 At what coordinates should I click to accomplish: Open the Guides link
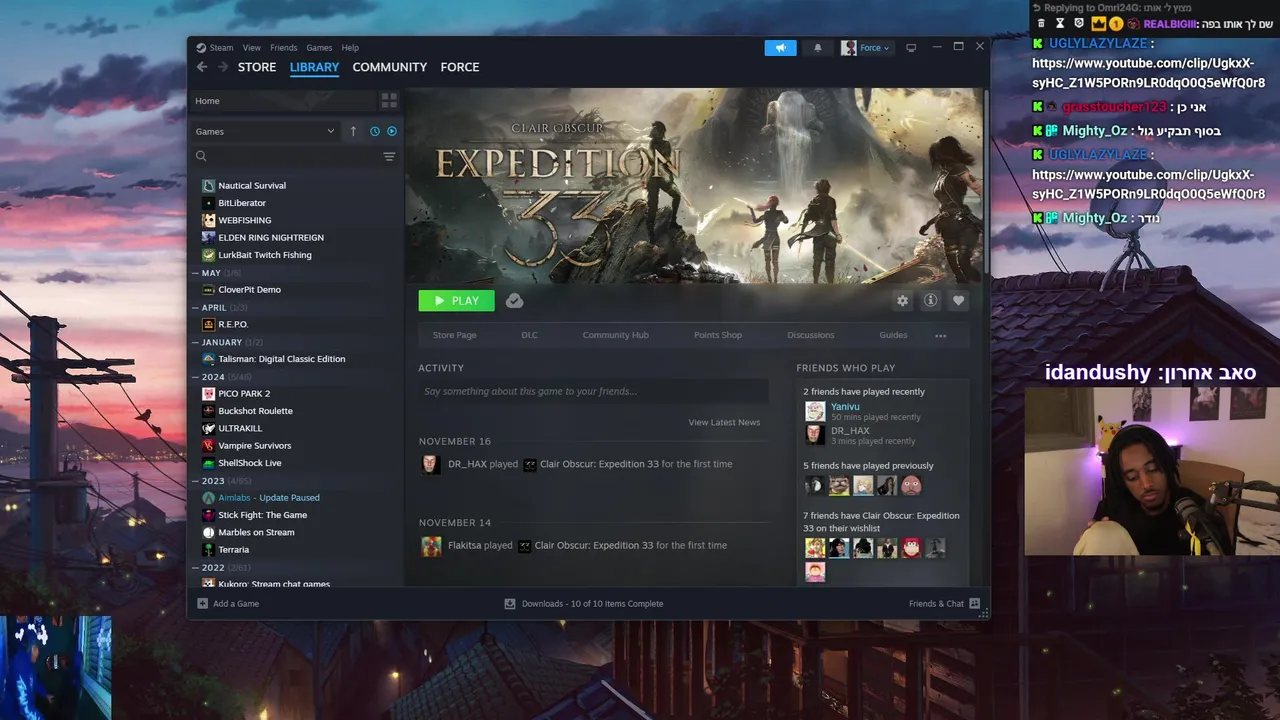point(893,335)
